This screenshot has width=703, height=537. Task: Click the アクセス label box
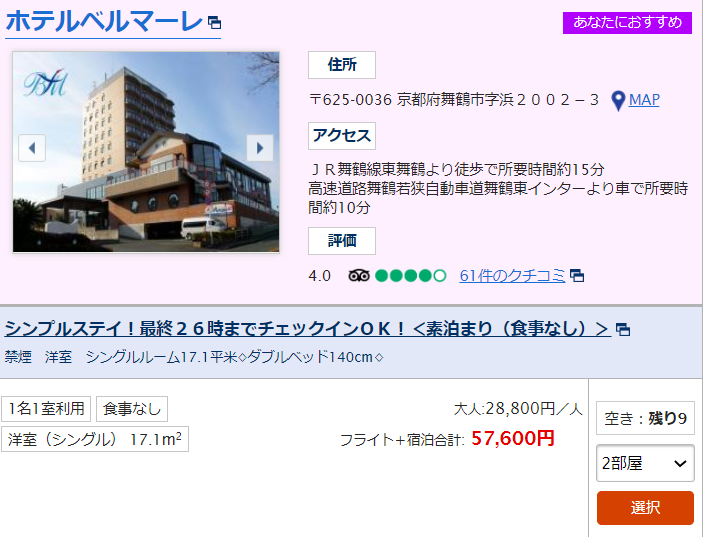[x=342, y=136]
